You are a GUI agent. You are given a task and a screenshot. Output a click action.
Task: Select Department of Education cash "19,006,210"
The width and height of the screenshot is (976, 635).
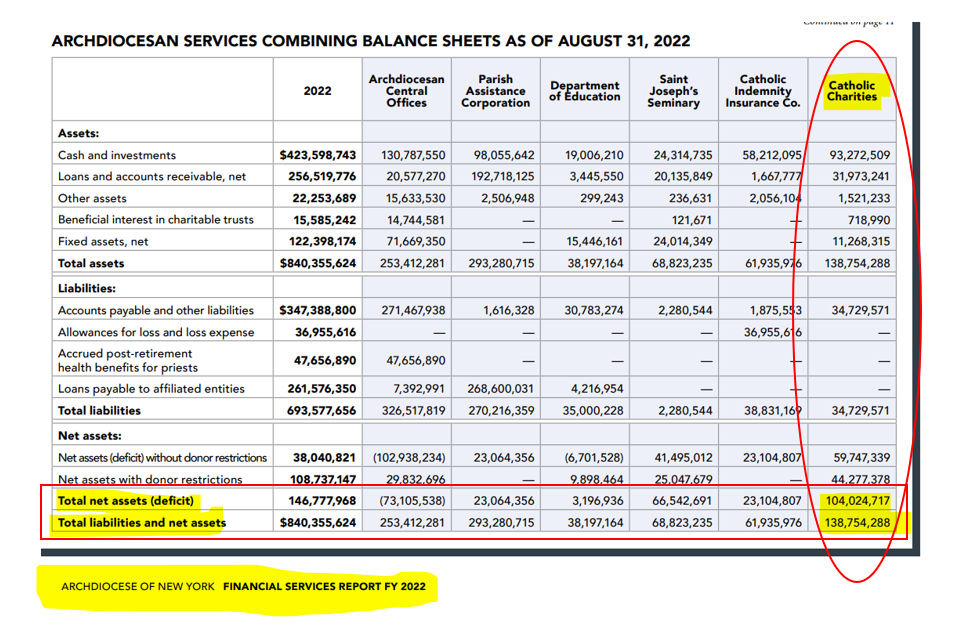(x=594, y=155)
